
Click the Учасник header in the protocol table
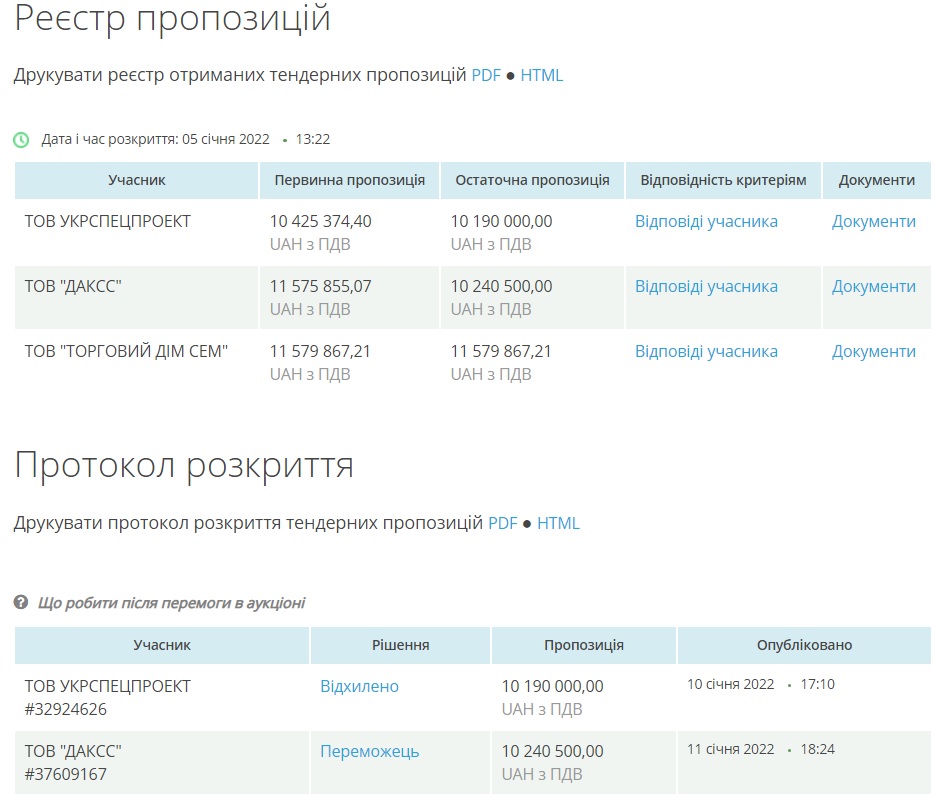click(162, 645)
